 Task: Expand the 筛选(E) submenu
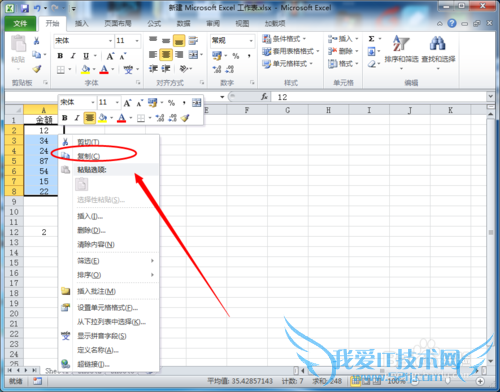click(x=109, y=261)
